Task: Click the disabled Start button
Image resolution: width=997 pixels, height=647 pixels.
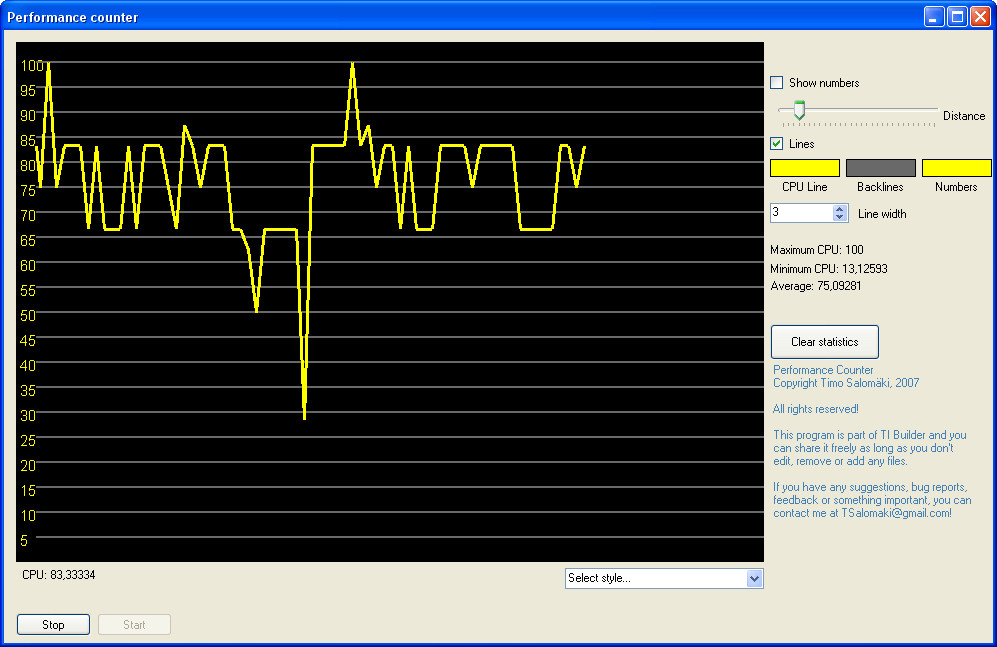Action: pyautogui.click(x=134, y=625)
